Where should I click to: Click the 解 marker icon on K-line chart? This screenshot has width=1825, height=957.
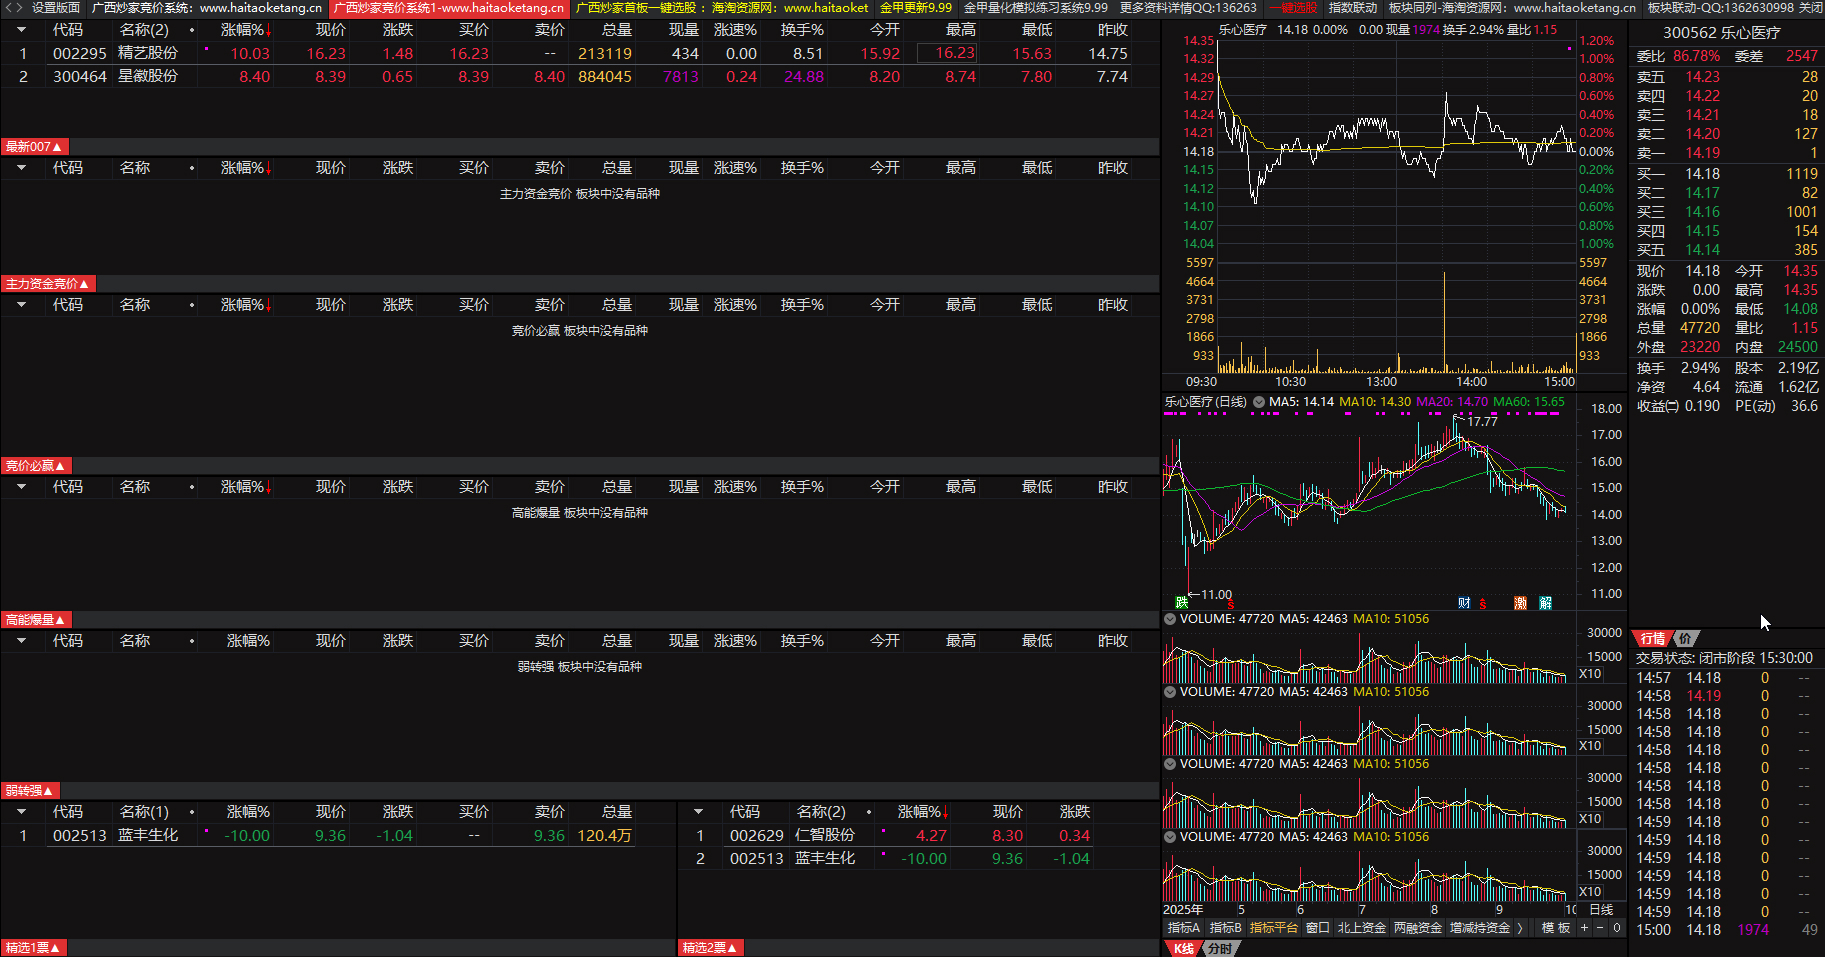pos(1546,603)
